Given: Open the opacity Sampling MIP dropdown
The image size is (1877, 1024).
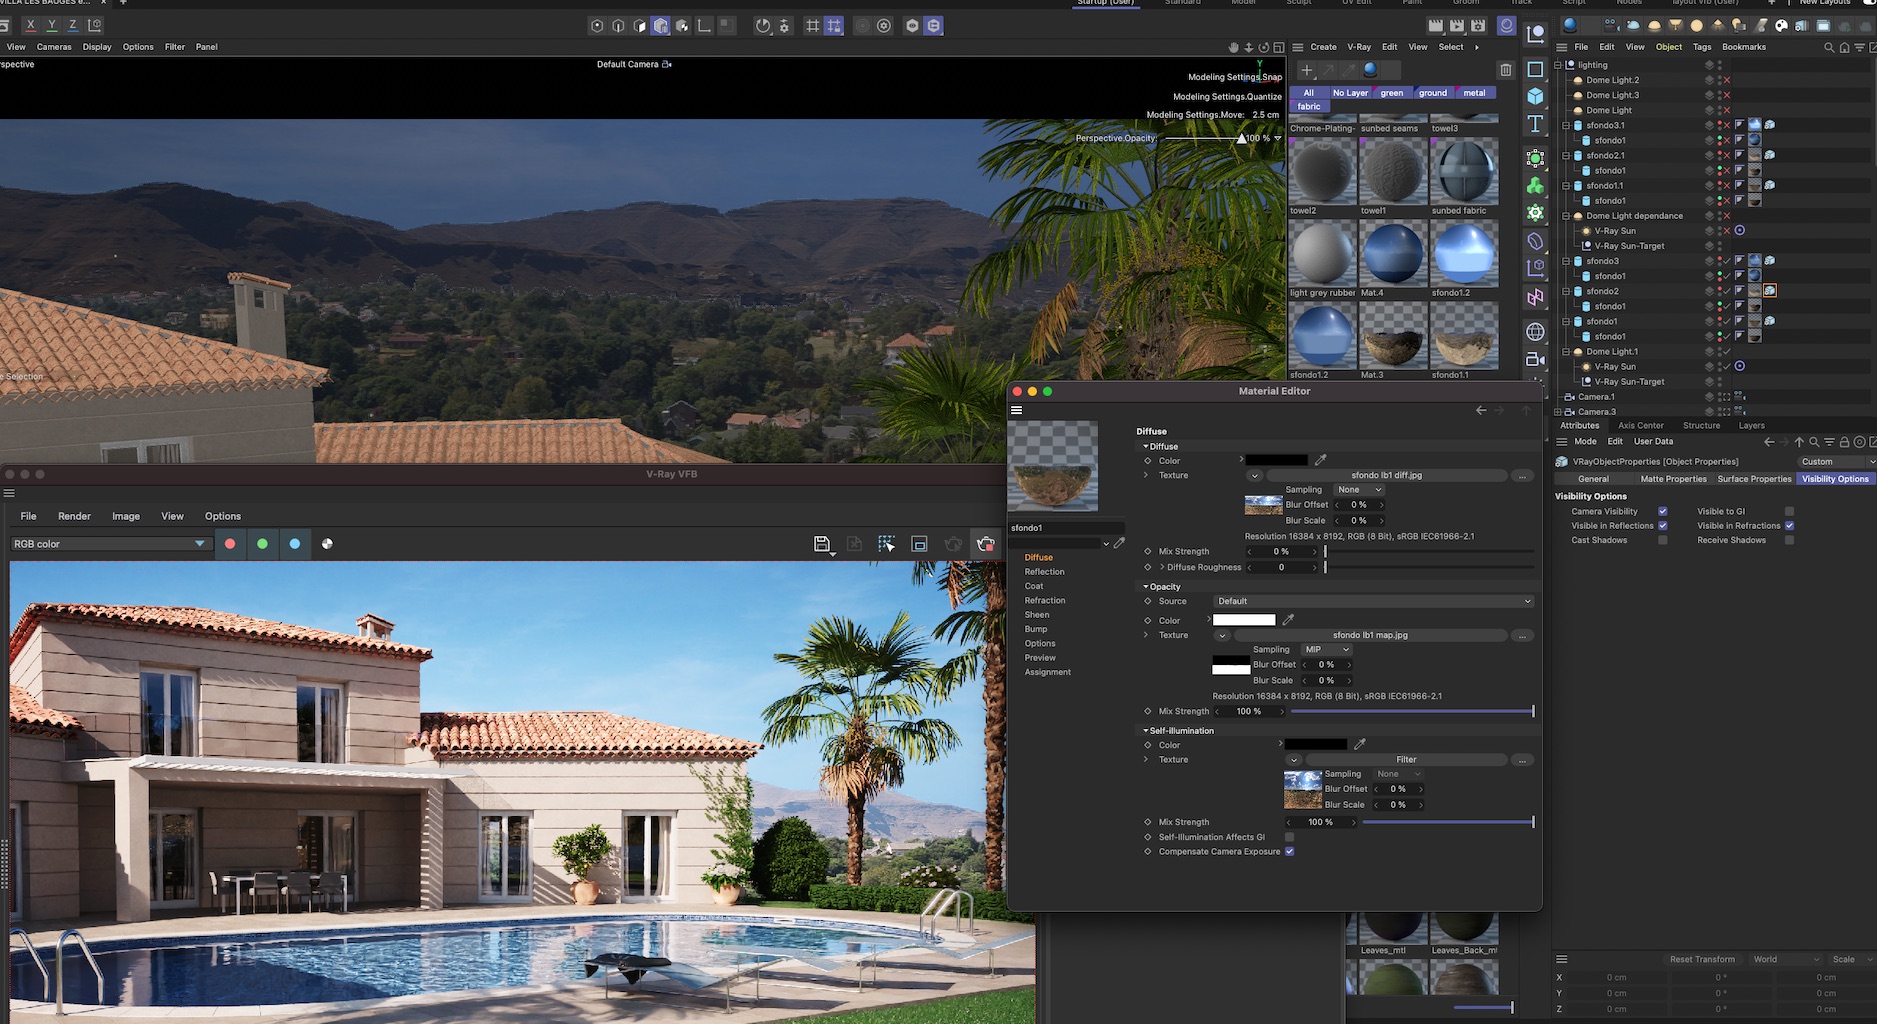Looking at the screenshot, I should (1326, 650).
